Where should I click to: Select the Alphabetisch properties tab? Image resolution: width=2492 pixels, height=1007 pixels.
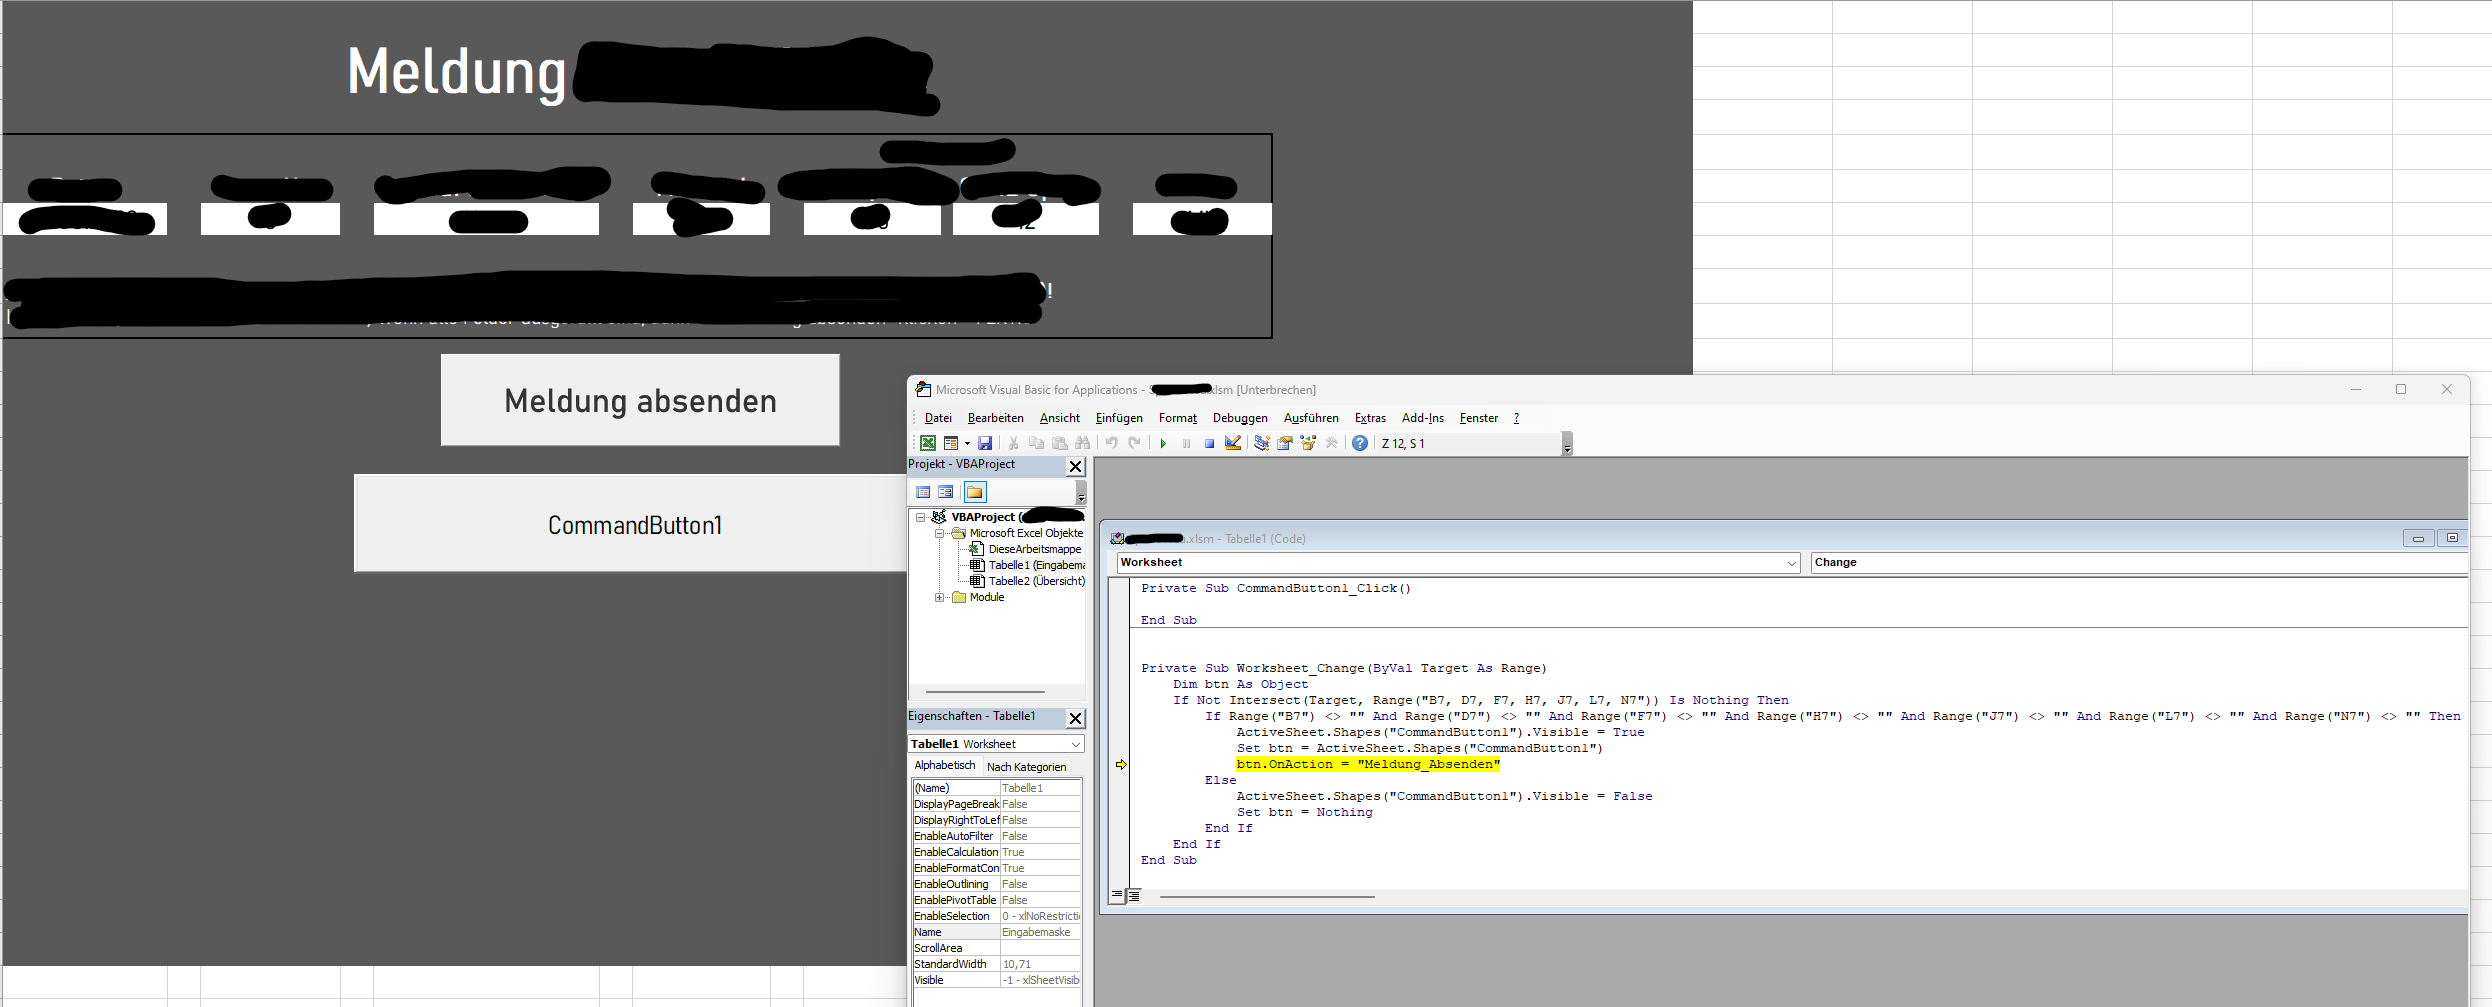click(944, 765)
